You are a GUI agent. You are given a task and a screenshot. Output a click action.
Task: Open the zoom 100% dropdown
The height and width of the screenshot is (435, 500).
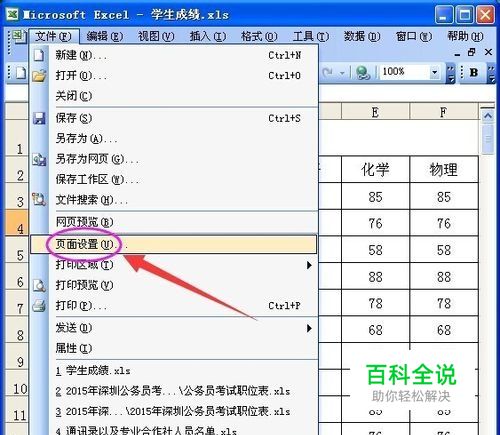(434, 72)
